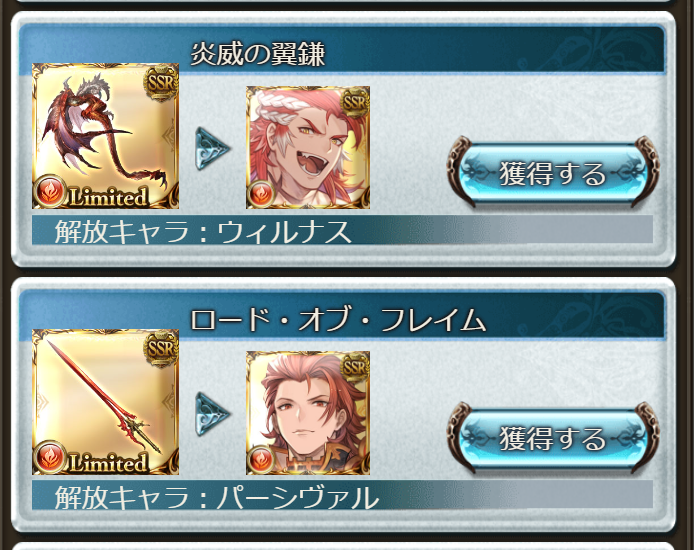694x550 pixels.
Task: Click the ロード・オブ・フレイム sword thumbnail
Action: point(105,402)
